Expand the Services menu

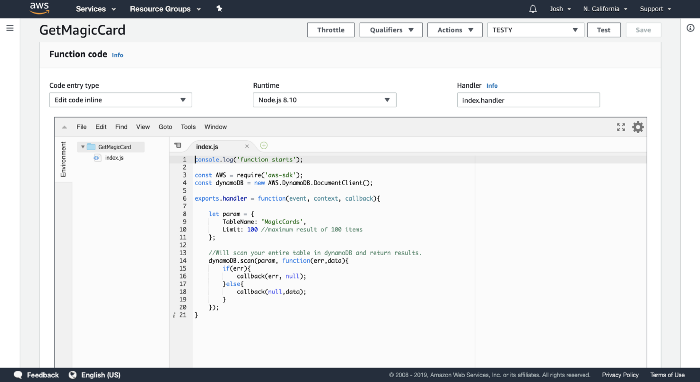pos(96,9)
